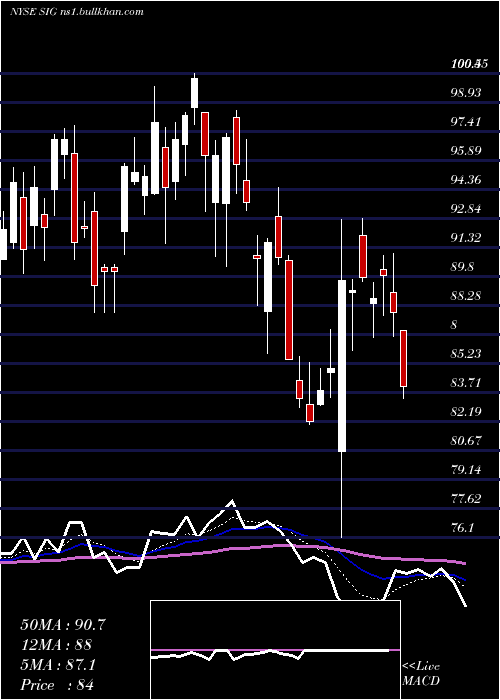
Task: Click the highest white candlestick near 100
Action: (x=194, y=93)
